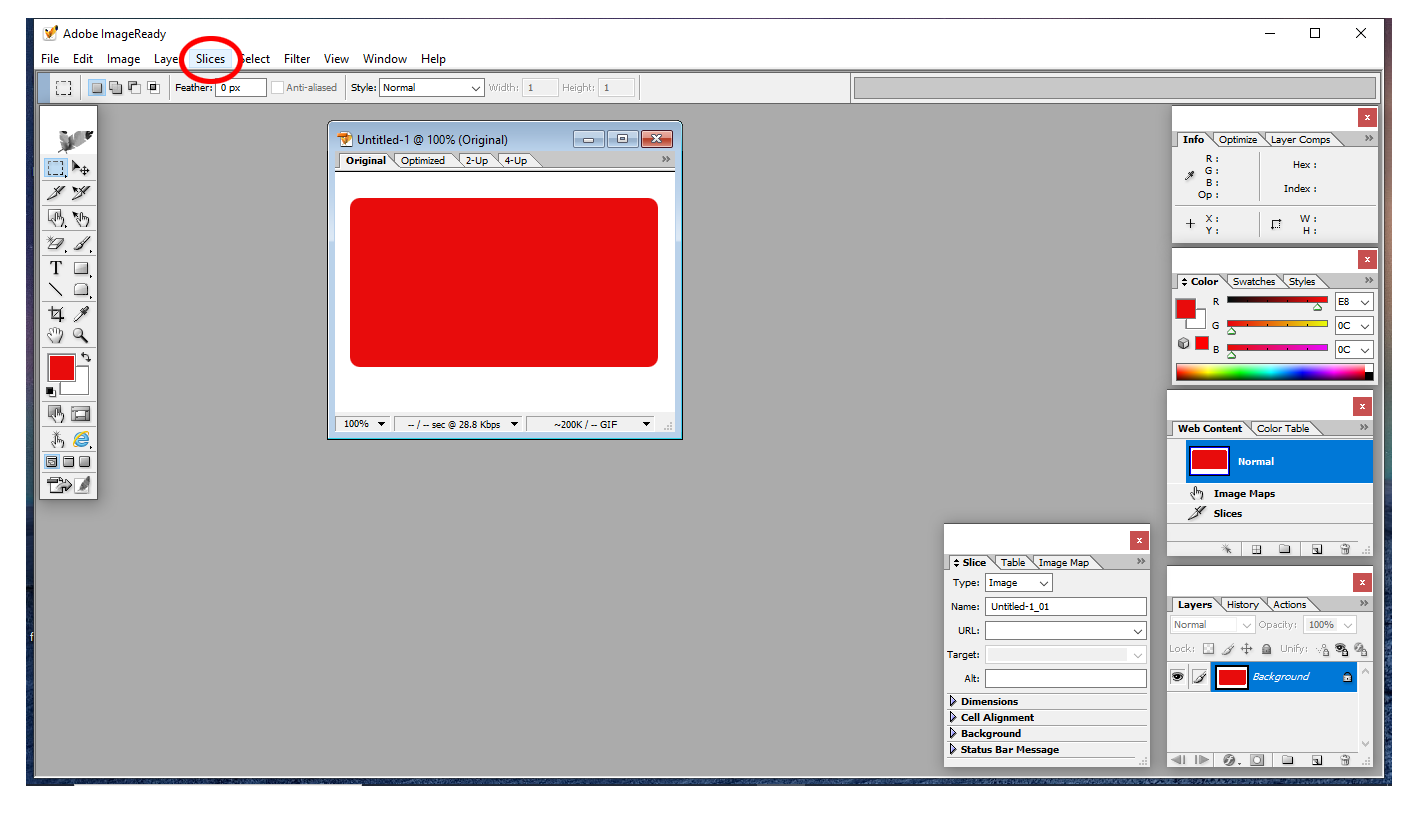Activate the Zoom magnifier tool
The width and height of the screenshot is (1418, 817).
point(81,336)
